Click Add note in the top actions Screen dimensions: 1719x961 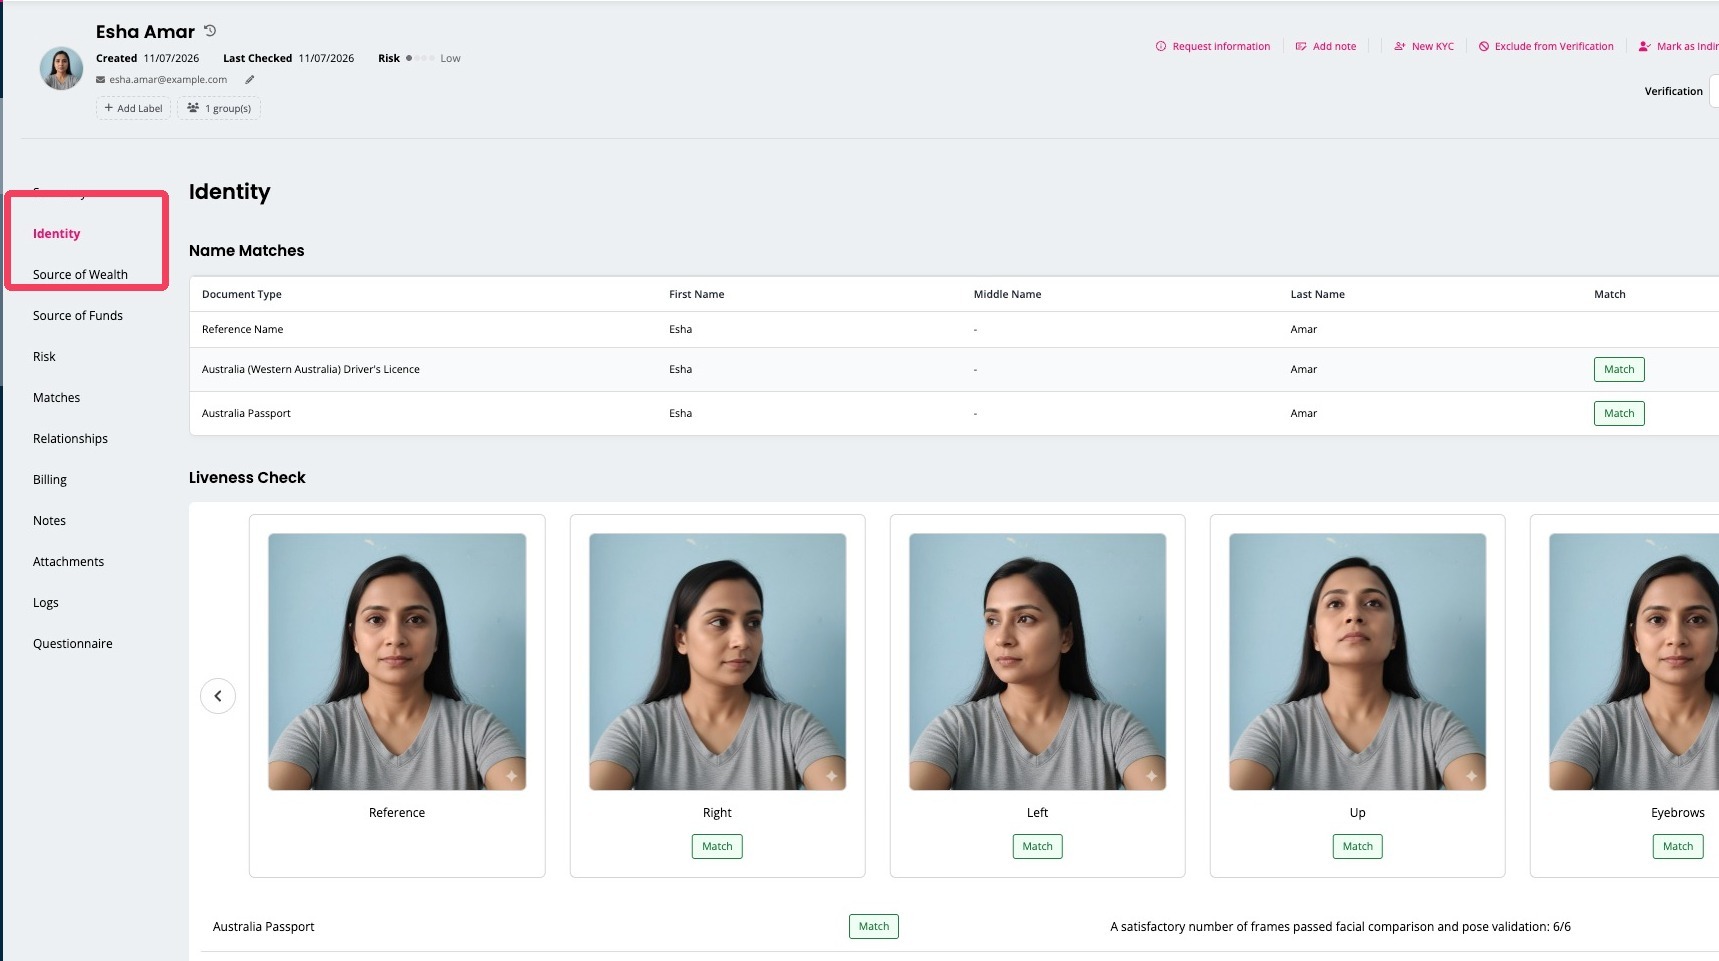coord(1326,46)
